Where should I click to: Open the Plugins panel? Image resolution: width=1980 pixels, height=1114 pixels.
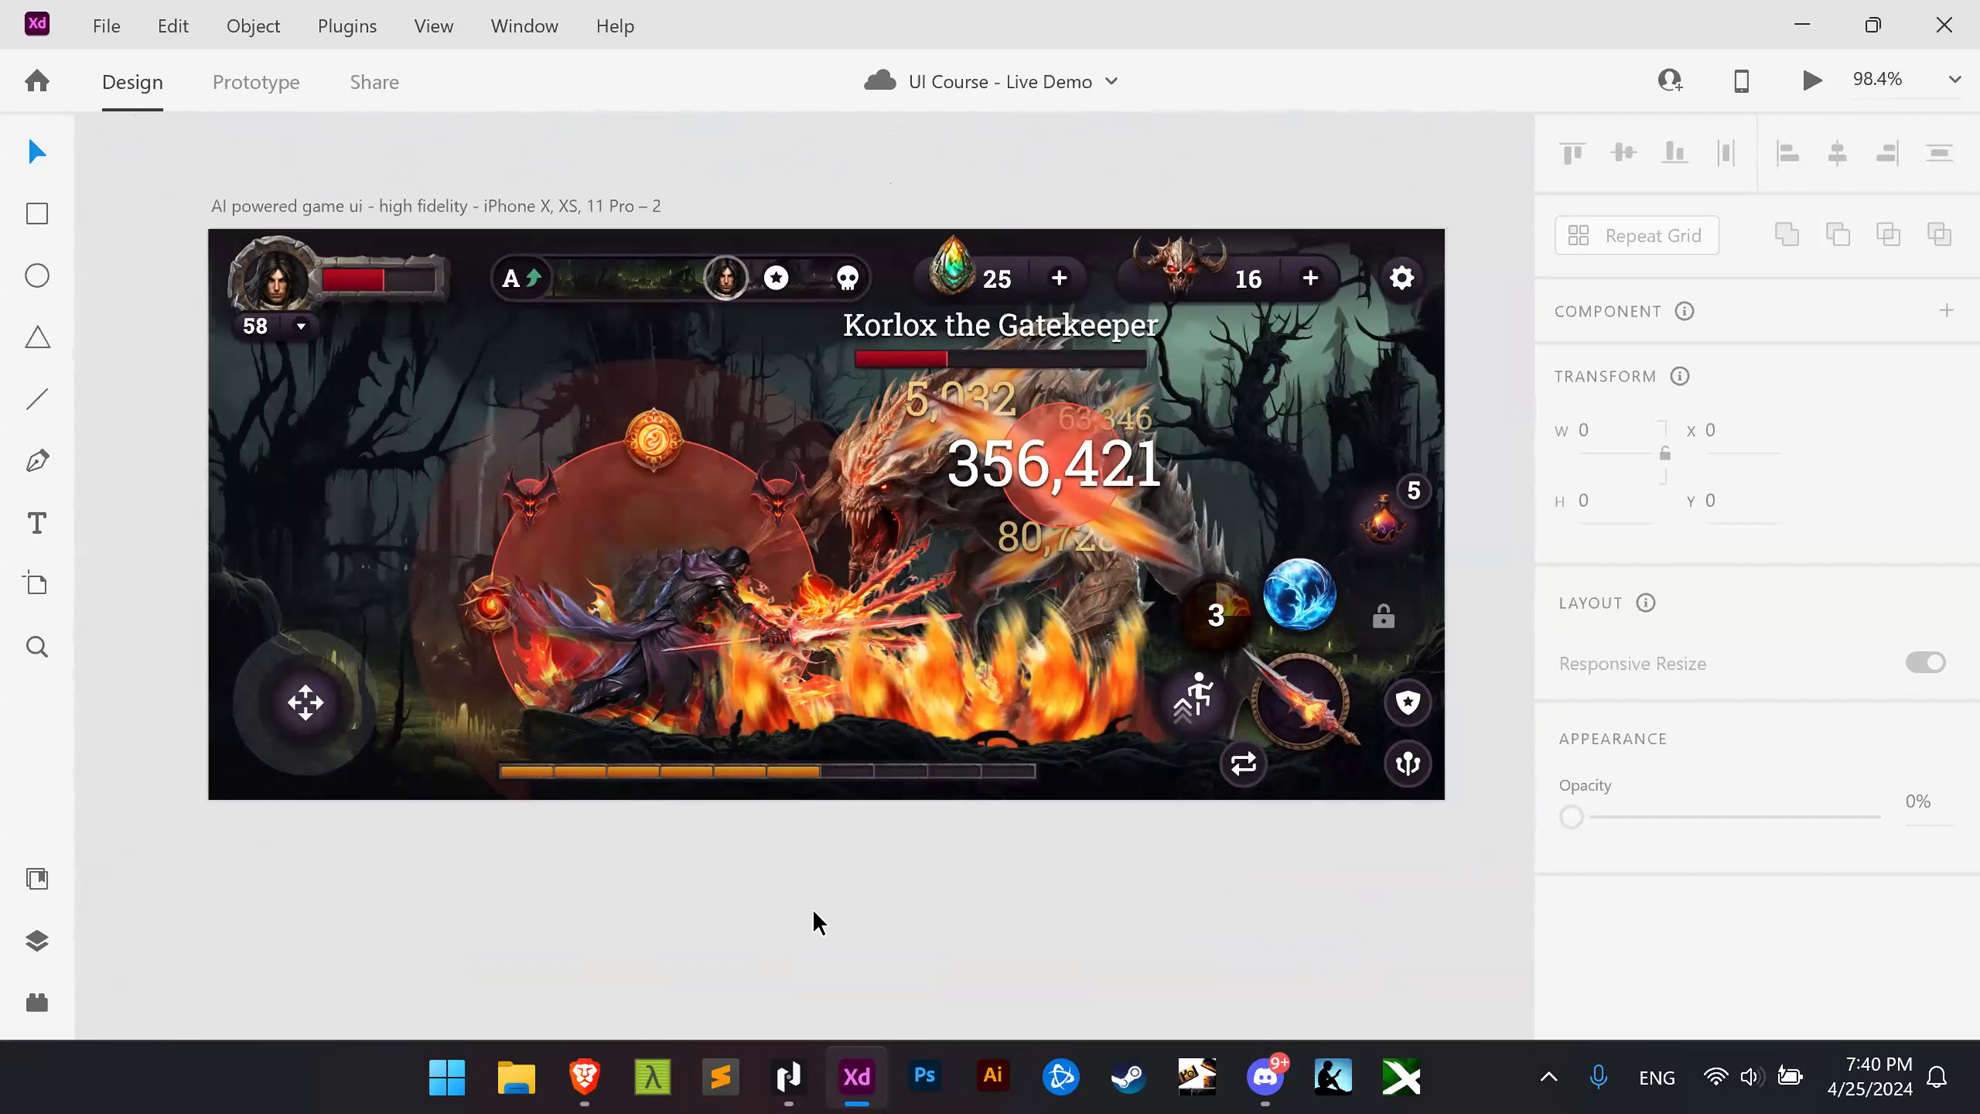click(x=37, y=1003)
